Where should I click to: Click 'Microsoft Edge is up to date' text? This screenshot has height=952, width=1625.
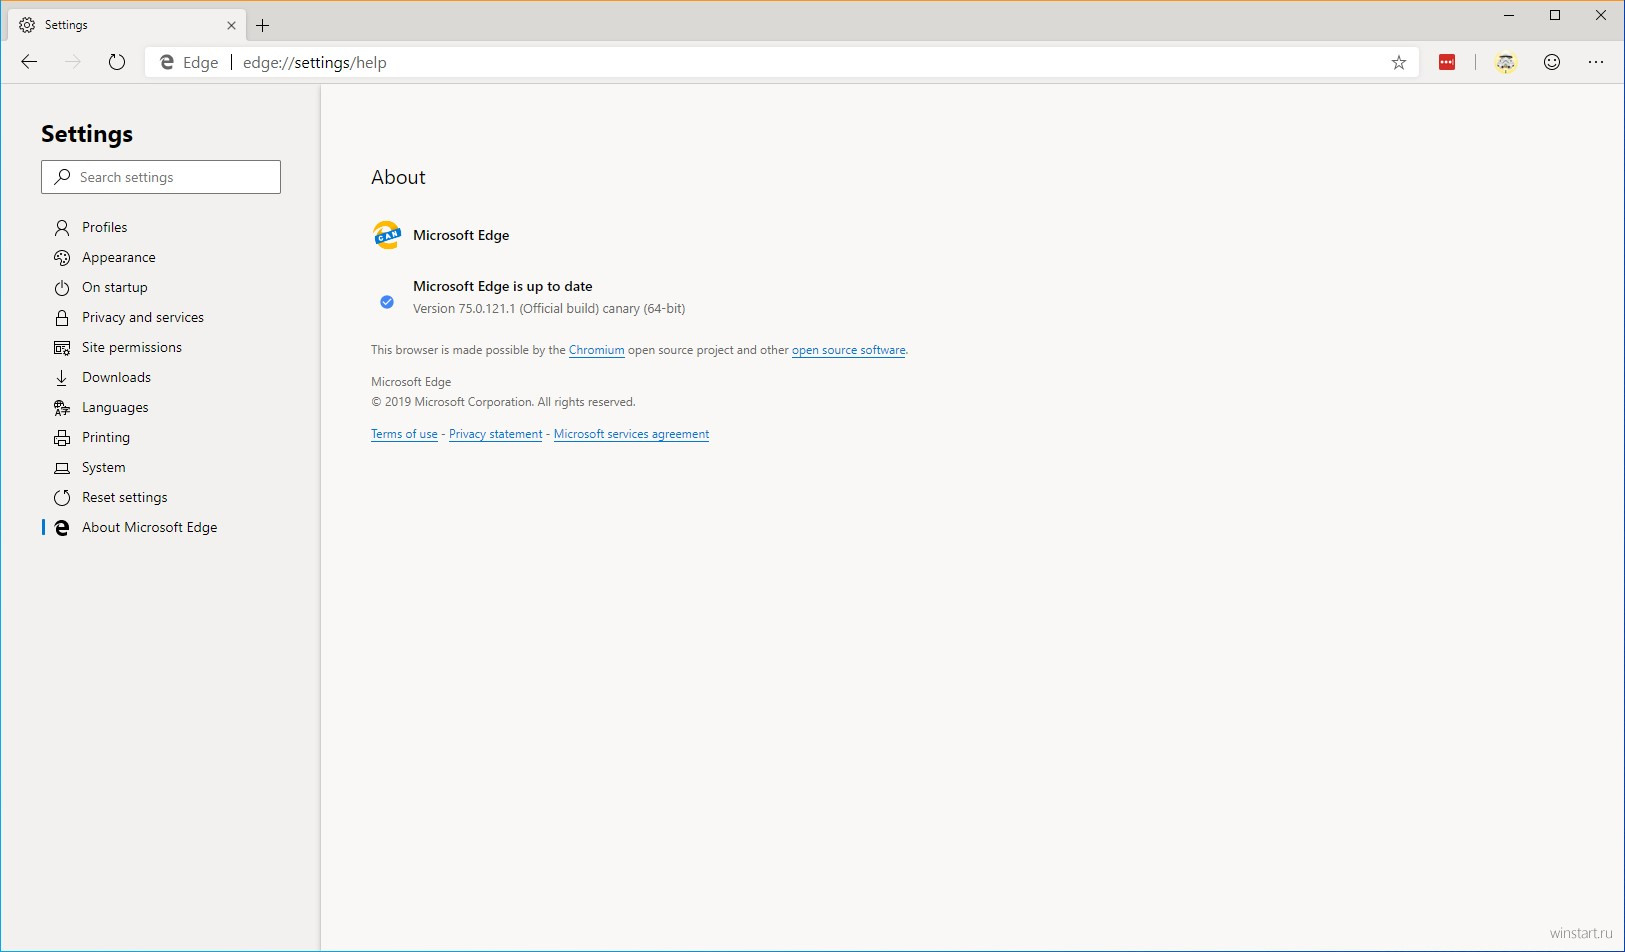pos(503,286)
